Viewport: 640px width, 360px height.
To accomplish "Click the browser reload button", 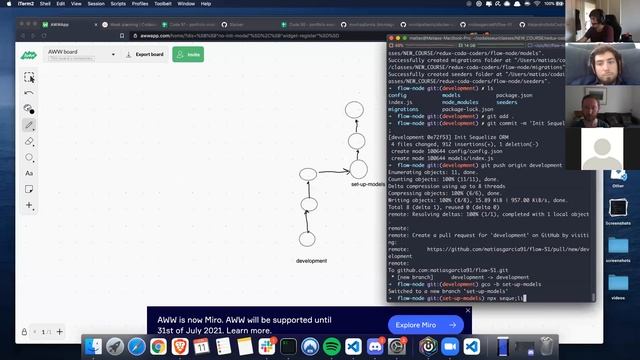I will pos(44,36).
